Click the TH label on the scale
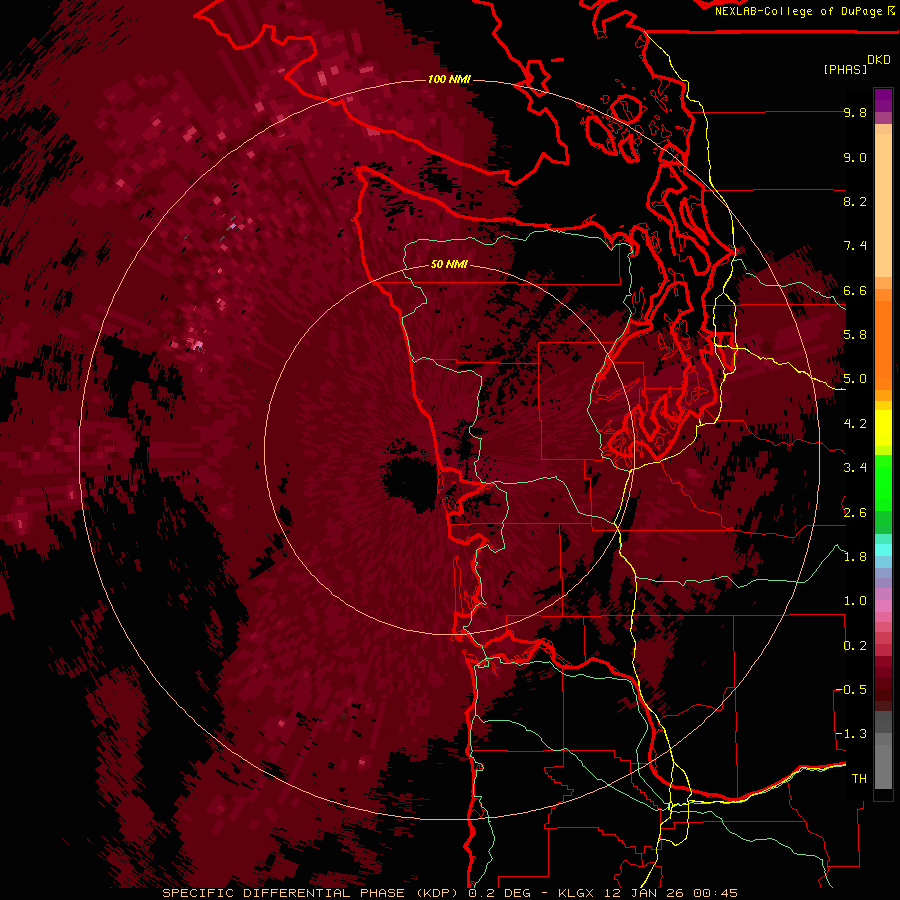This screenshot has width=900, height=900. 859,779
